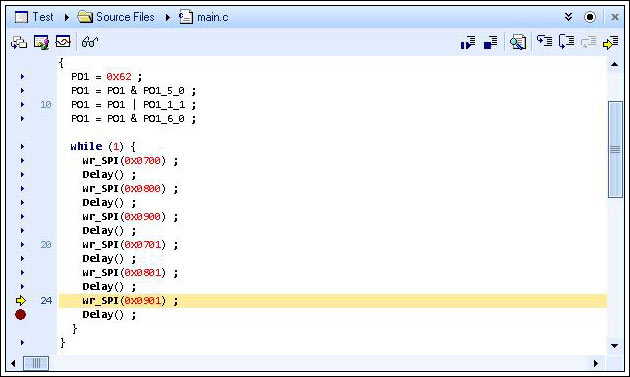Expand arrow after Test breadcrumb

click(x=67, y=17)
